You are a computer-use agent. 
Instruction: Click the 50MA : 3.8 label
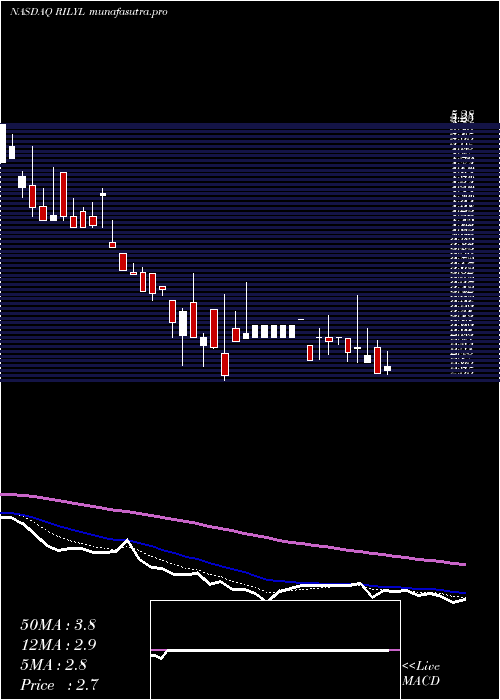tap(58, 625)
